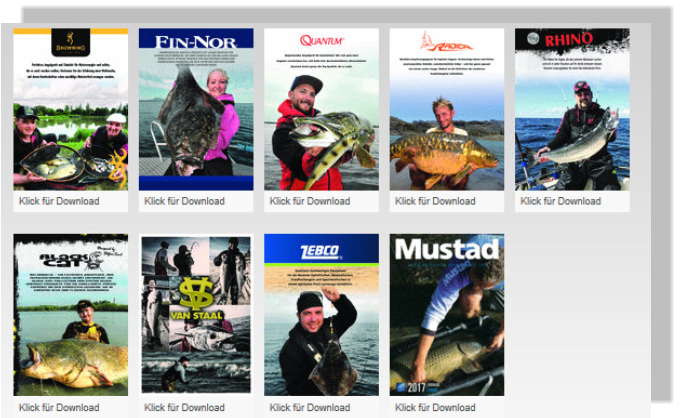Open the Mustad 2017 catalog cover

click(x=447, y=315)
